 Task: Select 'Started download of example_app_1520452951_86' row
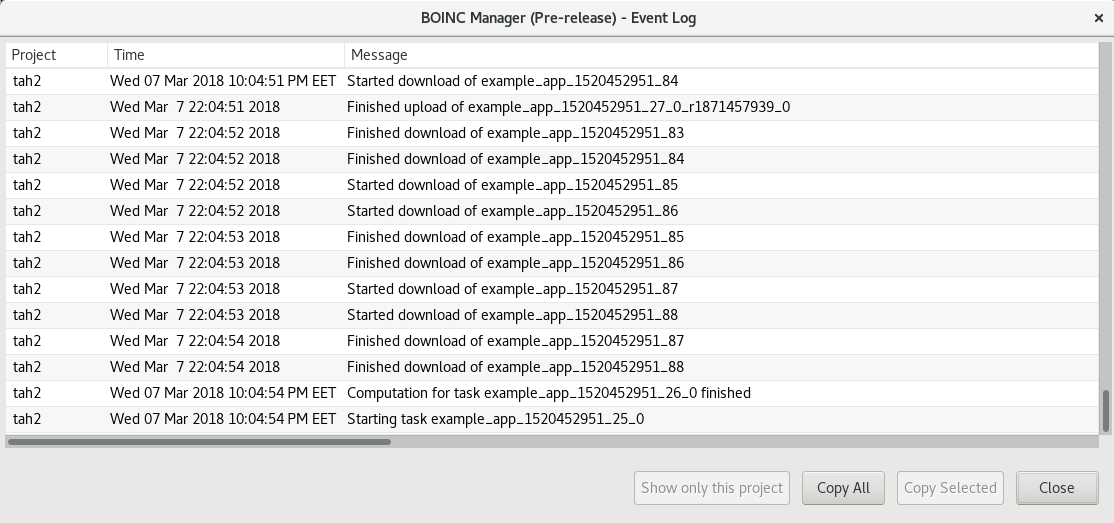click(x=552, y=211)
